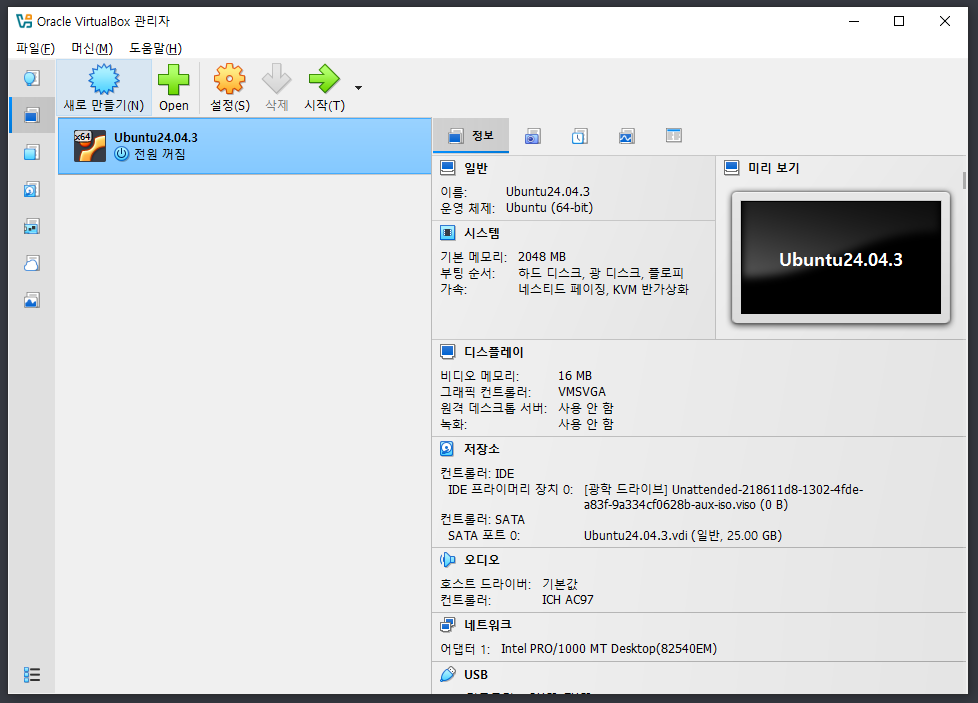The height and width of the screenshot is (703, 978).
Task: Click the 오디오 speaker section icon
Action: coord(447,560)
